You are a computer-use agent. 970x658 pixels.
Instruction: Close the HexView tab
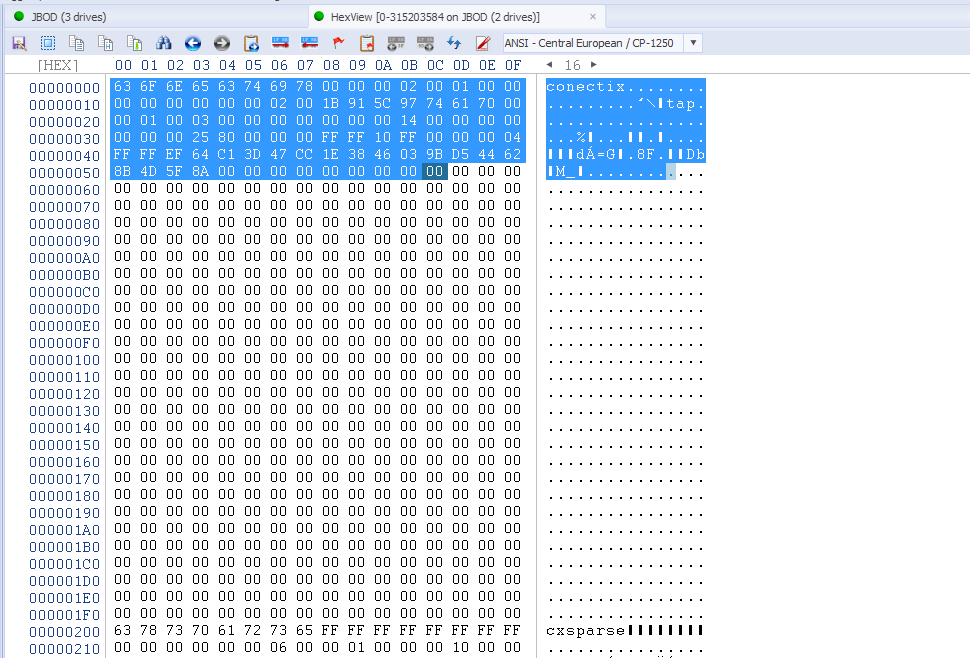[x=593, y=17]
